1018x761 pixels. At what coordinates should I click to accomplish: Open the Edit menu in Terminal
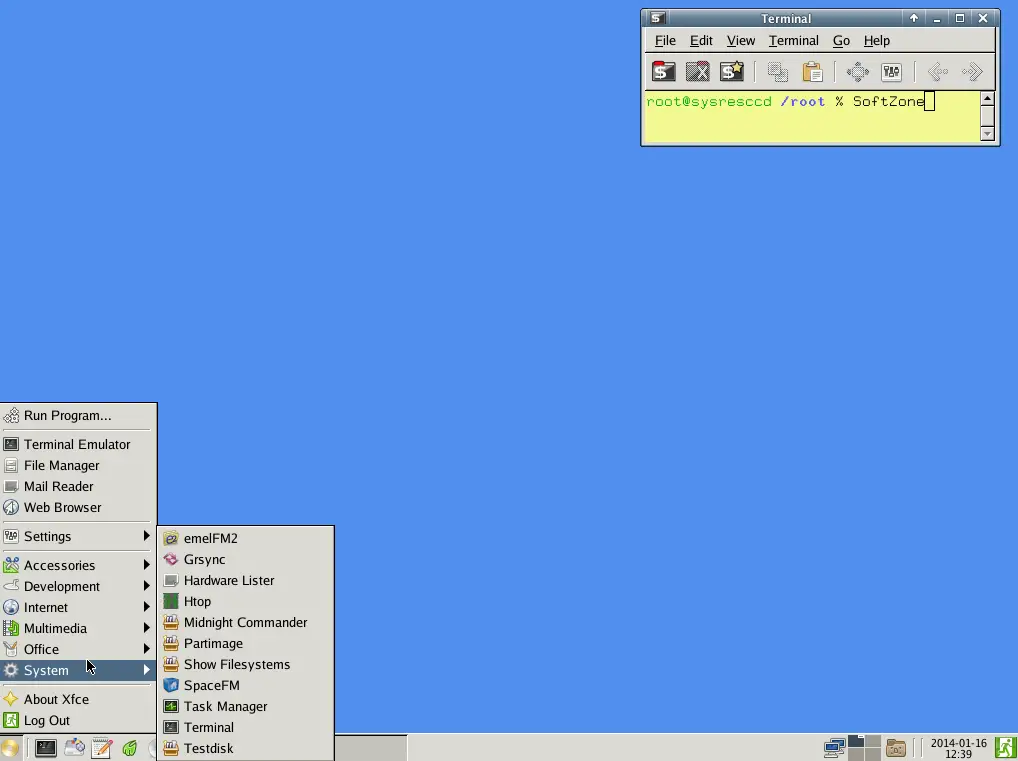pos(701,40)
